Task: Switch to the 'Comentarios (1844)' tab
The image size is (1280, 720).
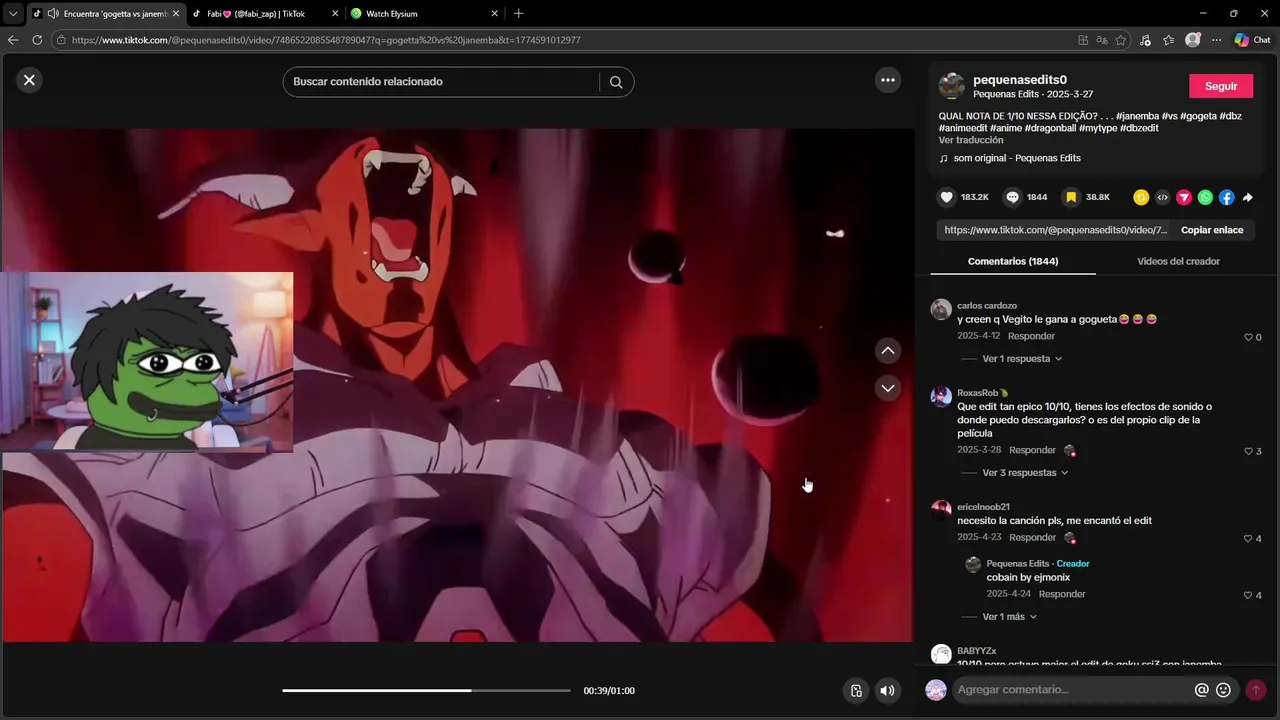Action: pos(1013,261)
